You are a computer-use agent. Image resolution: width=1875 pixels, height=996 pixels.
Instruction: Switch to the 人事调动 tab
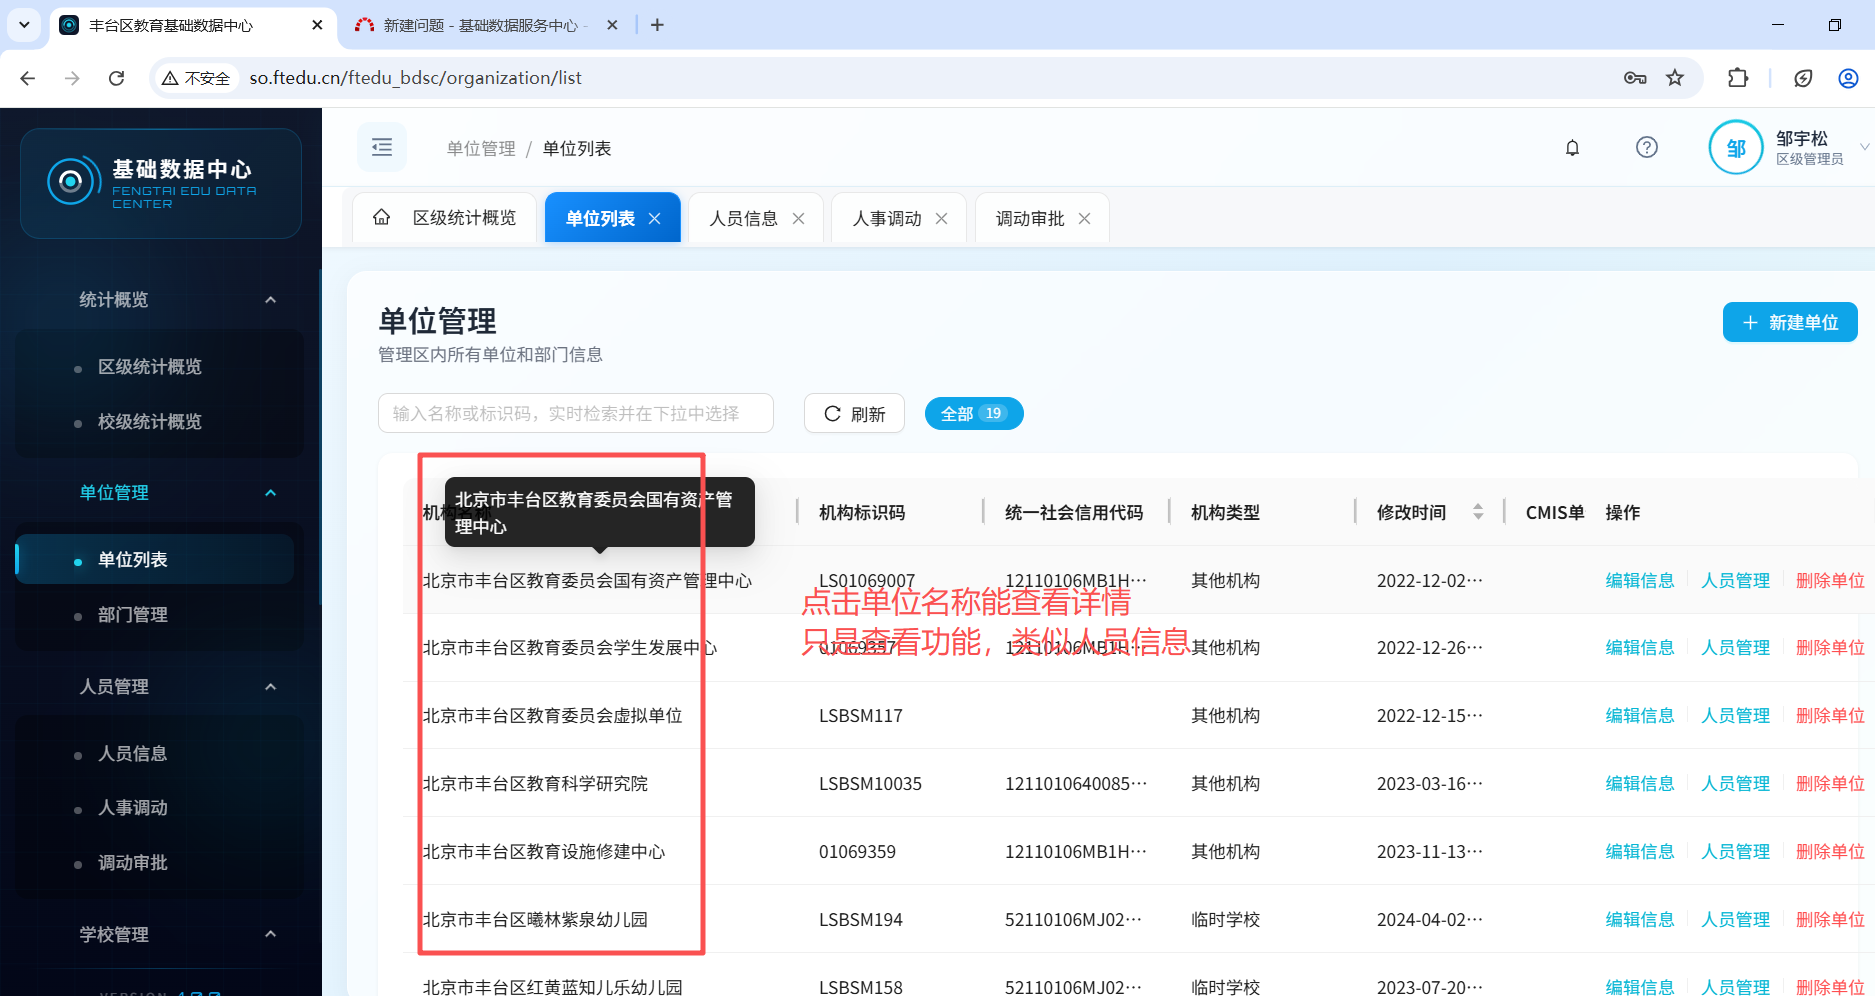886,219
